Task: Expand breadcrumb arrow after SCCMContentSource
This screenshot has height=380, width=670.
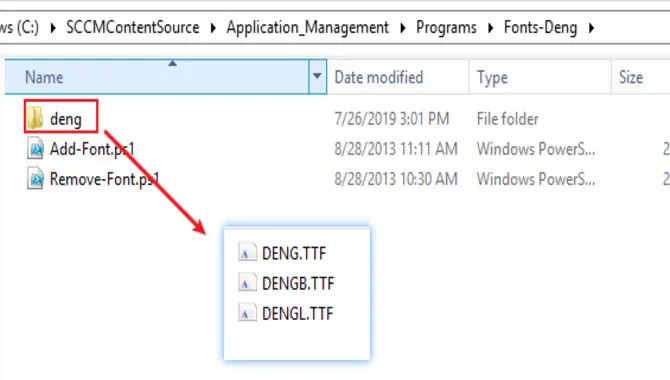Action: 213,28
